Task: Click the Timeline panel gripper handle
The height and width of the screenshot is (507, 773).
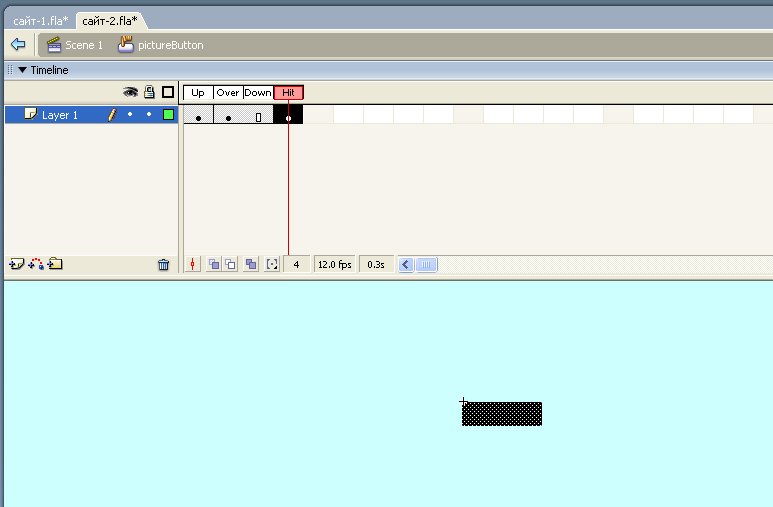Action: click(x=10, y=70)
